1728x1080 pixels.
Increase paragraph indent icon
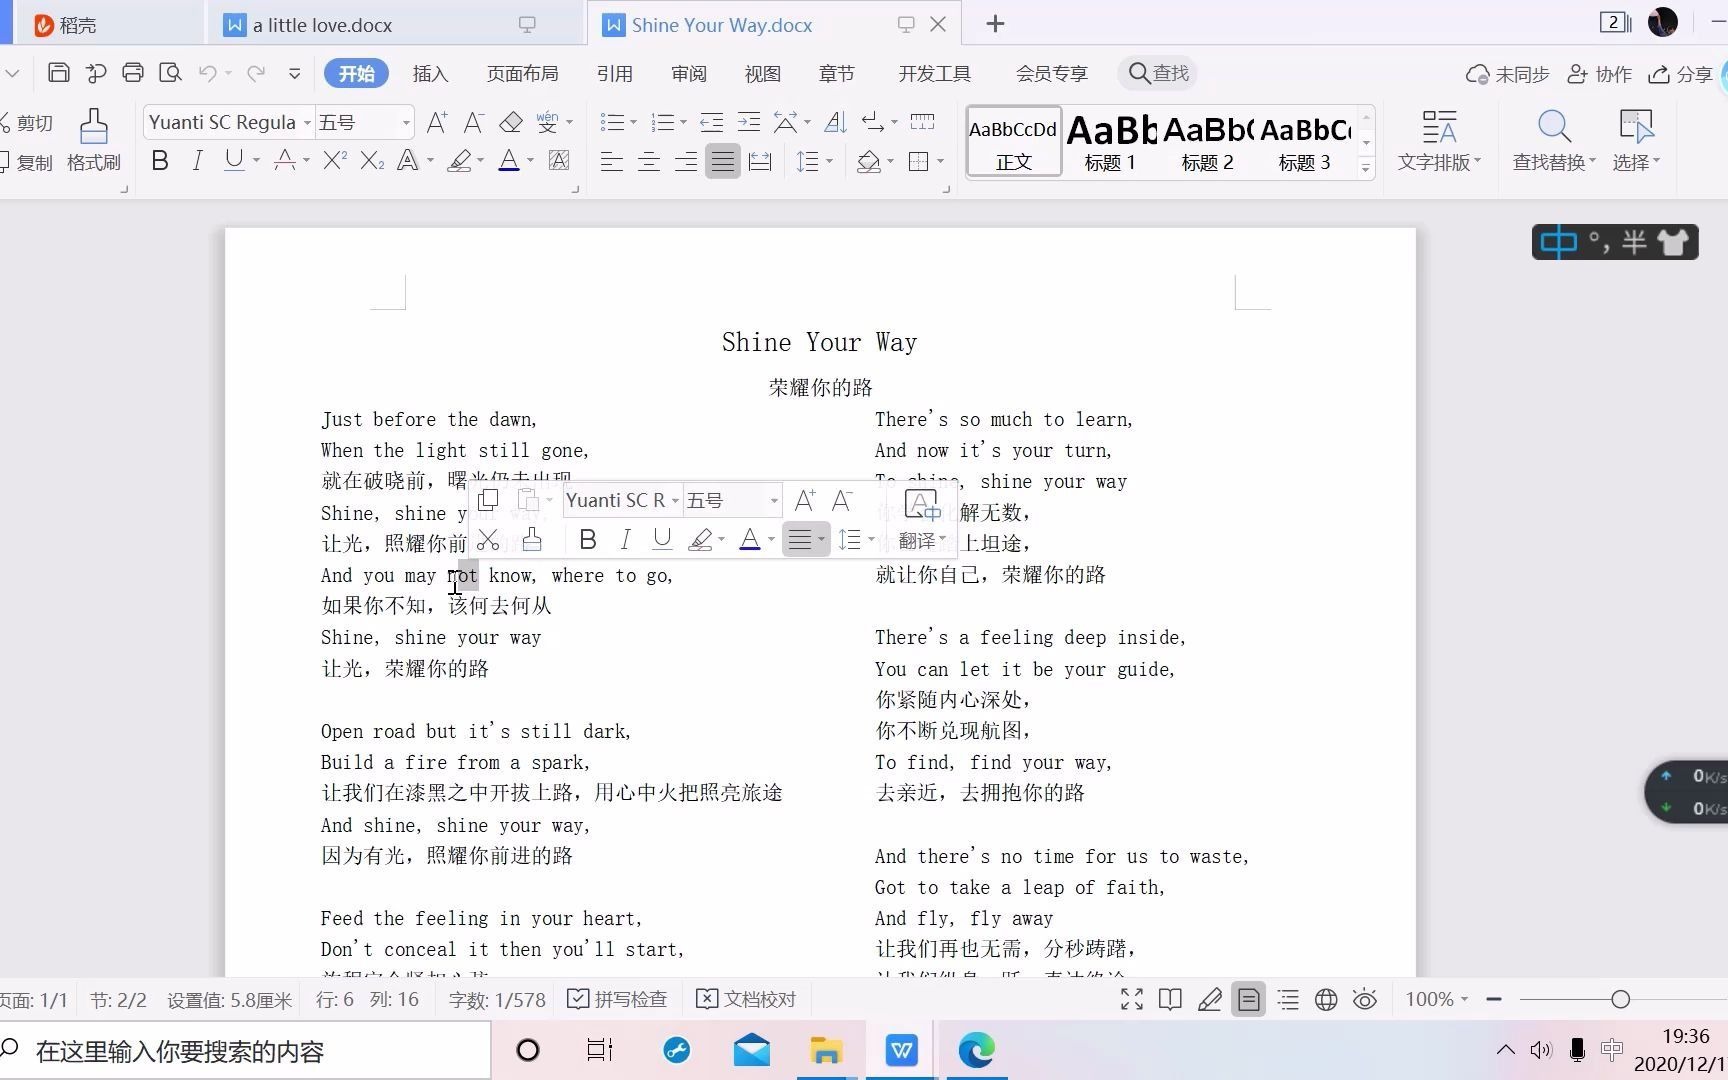tap(748, 122)
